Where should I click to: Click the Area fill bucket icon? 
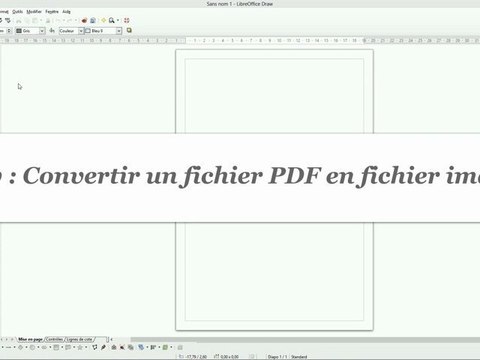[52, 31]
